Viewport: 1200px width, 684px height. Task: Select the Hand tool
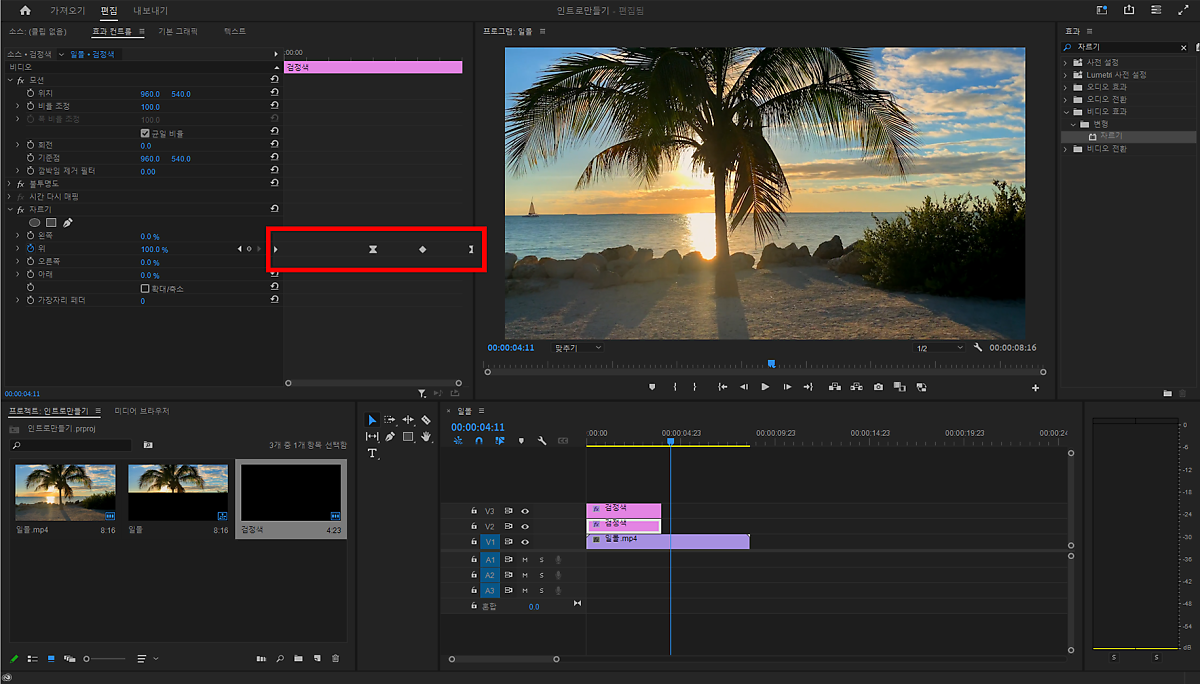point(426,437)
